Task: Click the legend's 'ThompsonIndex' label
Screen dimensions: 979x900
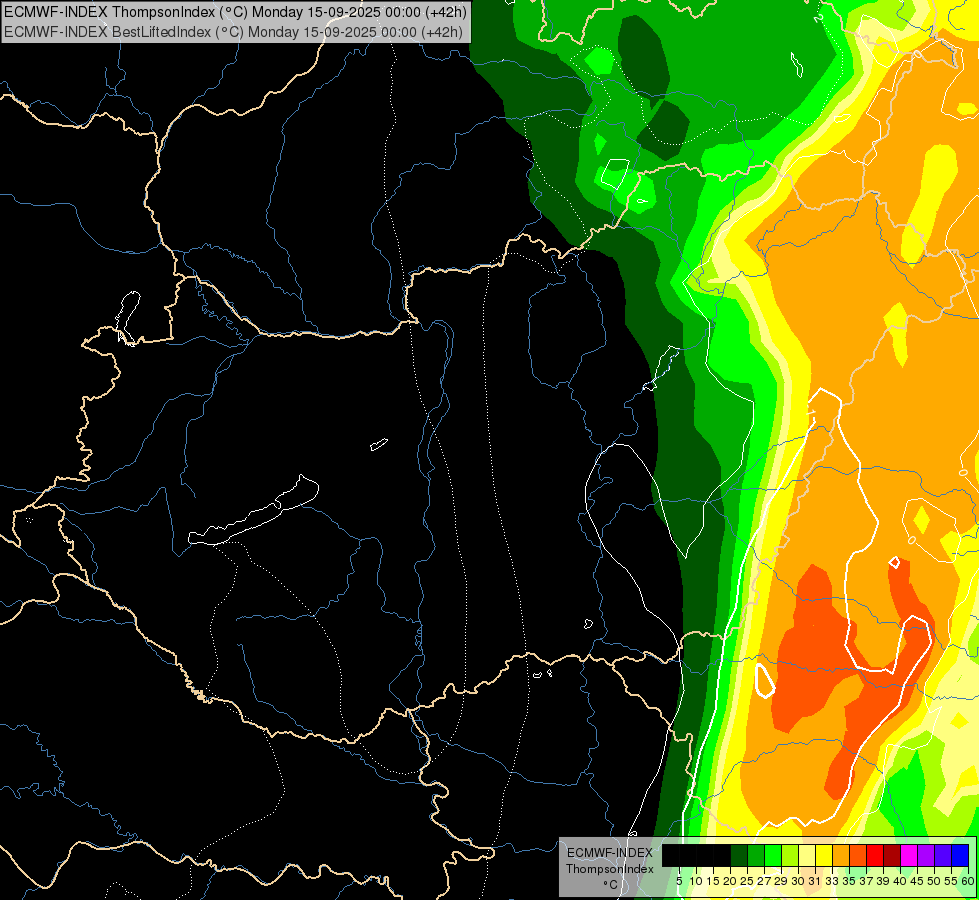Action: click(x=610, y=869)
